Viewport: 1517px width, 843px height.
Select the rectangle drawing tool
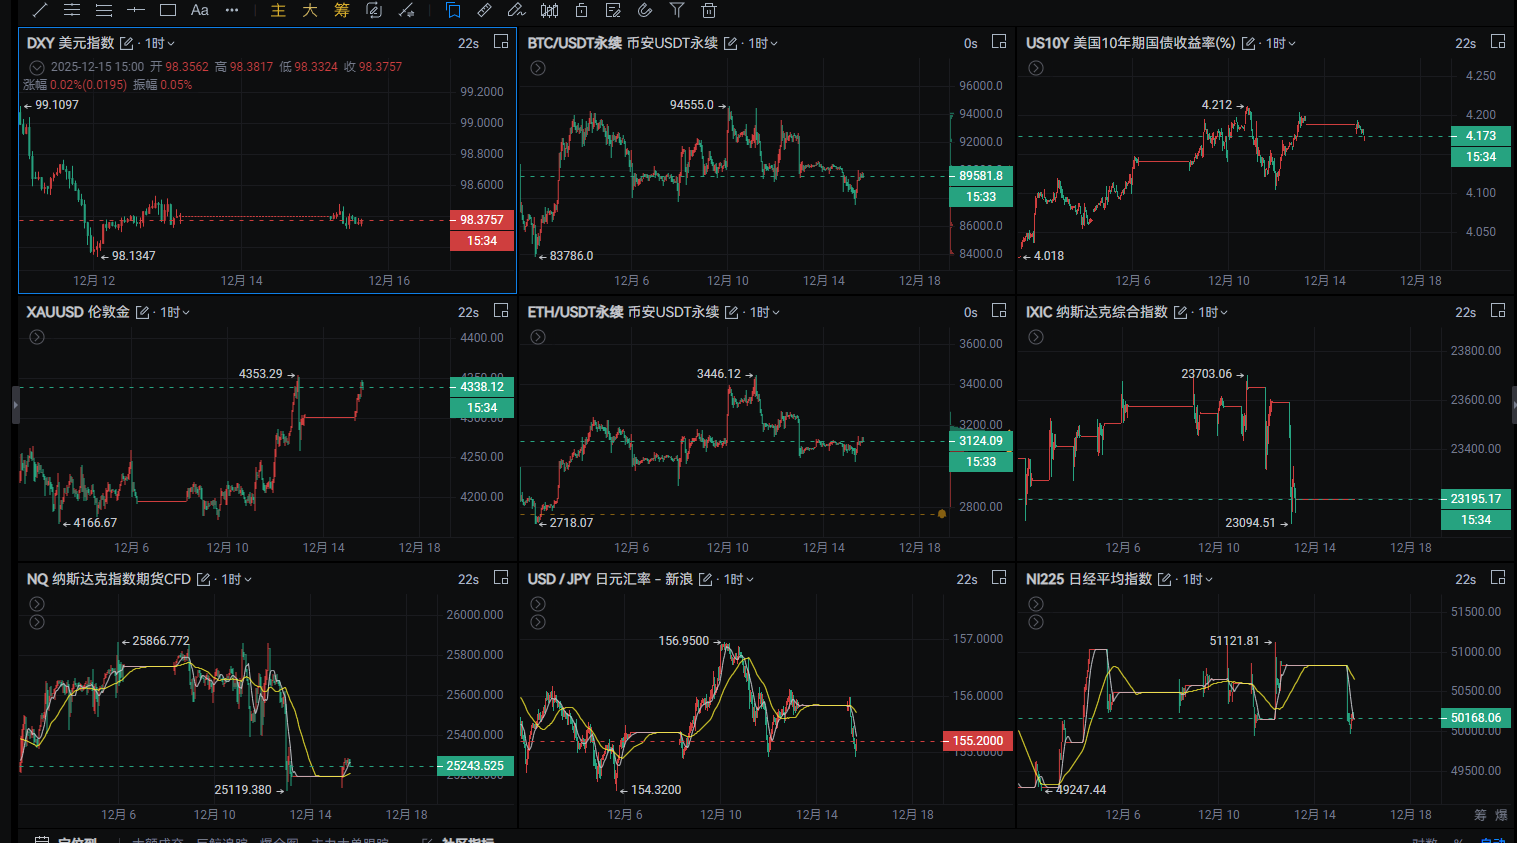click(168, 10)
